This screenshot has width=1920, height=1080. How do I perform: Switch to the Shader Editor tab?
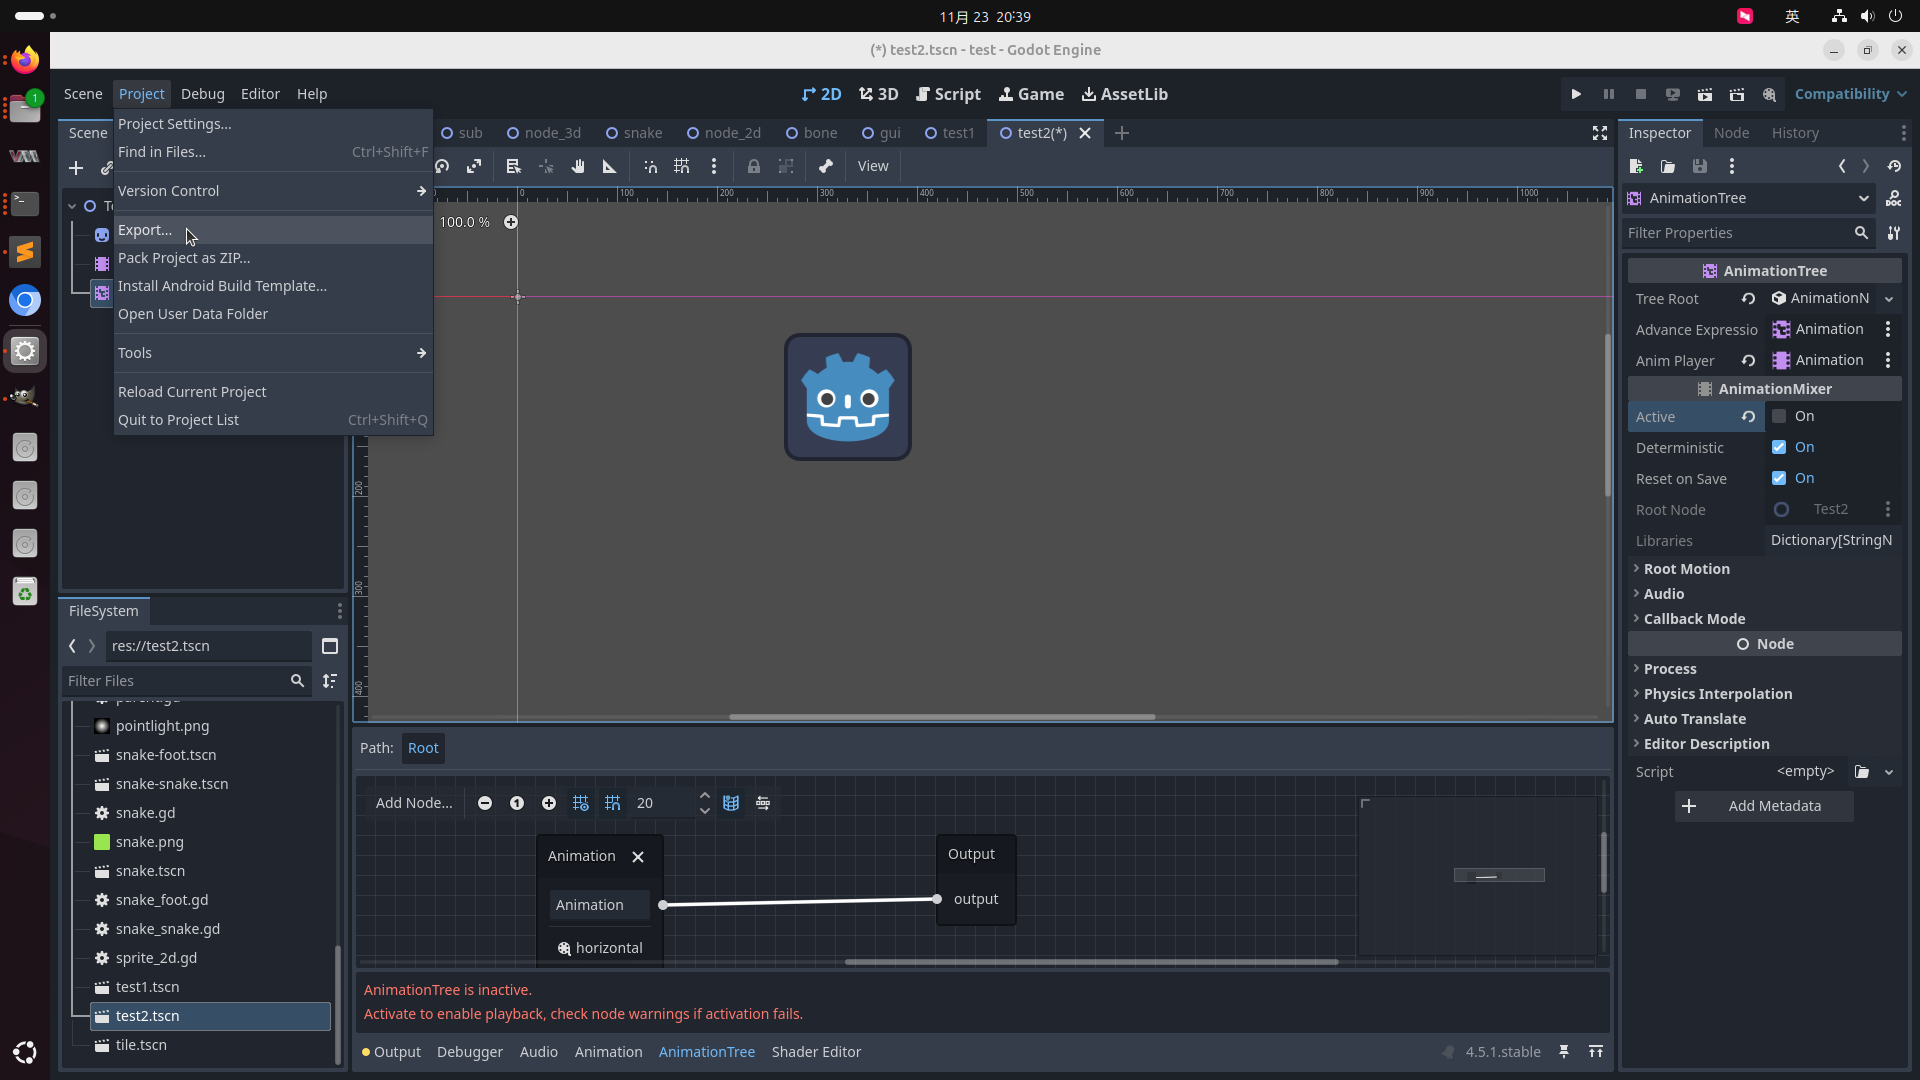pos(816,1052)
